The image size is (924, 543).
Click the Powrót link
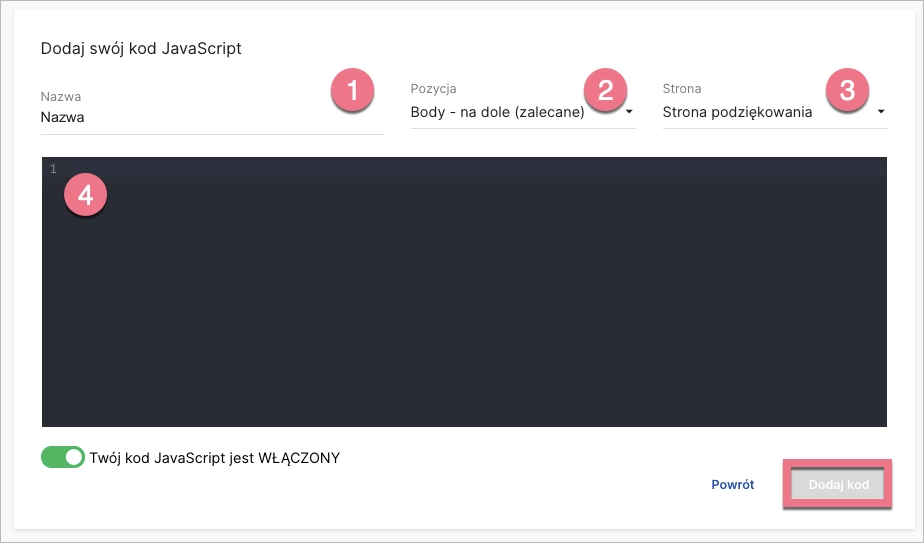732,485
